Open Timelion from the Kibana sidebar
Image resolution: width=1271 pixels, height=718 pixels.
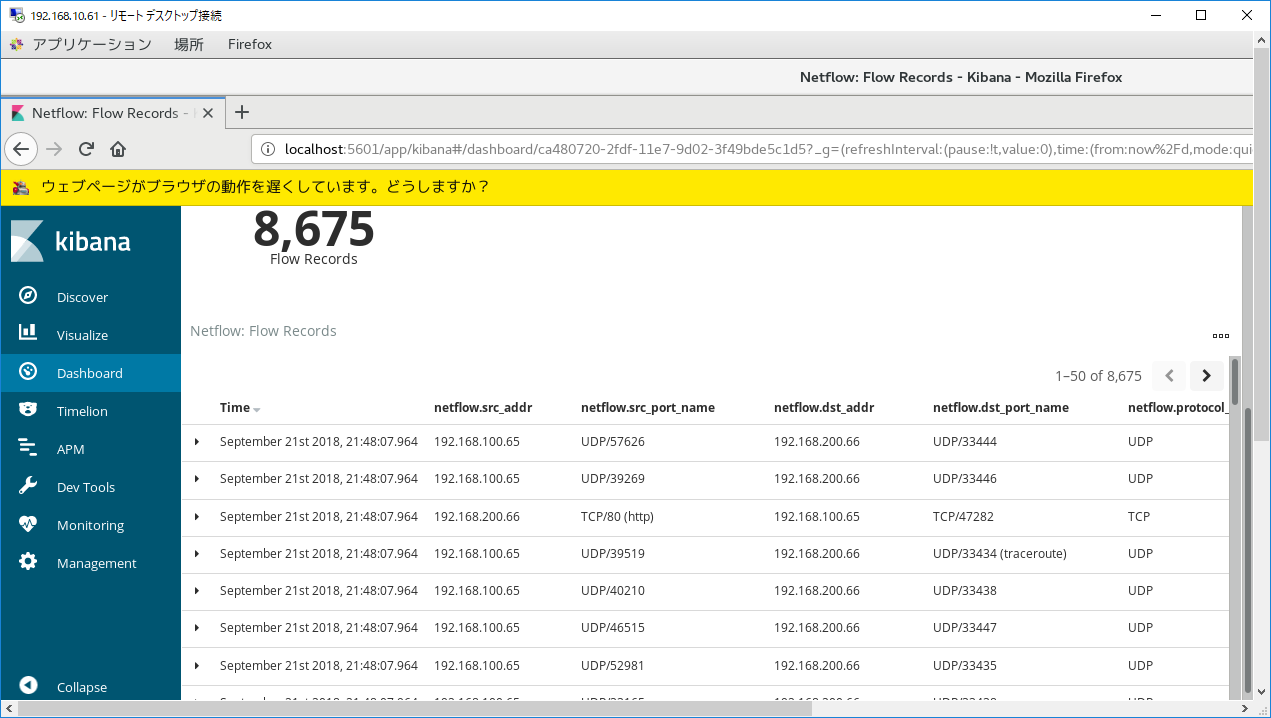tap(81, 410)
